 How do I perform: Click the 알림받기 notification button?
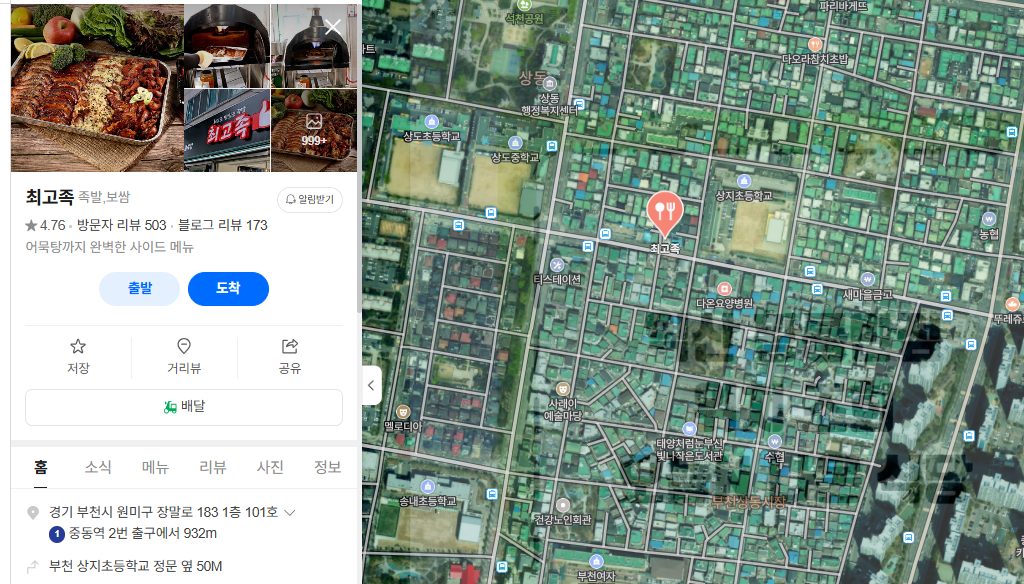tap(310, 199)
